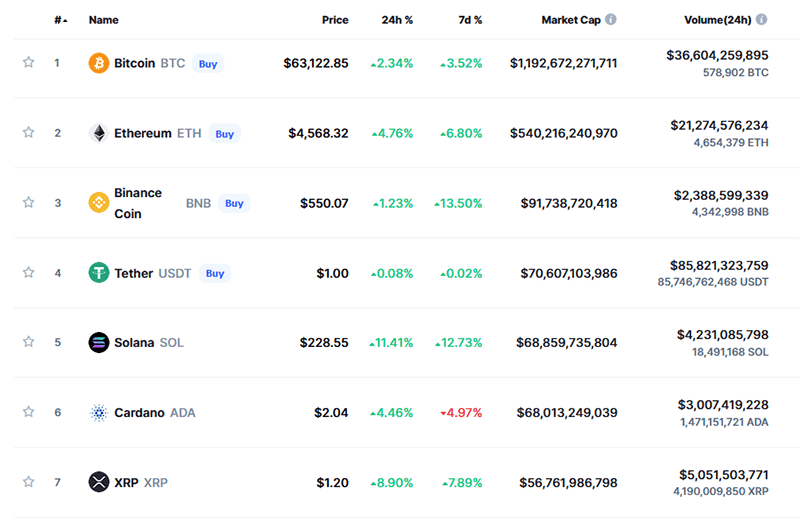800x523 pixels.
Task: Open the Tether name link
Action: click(134, 273)
